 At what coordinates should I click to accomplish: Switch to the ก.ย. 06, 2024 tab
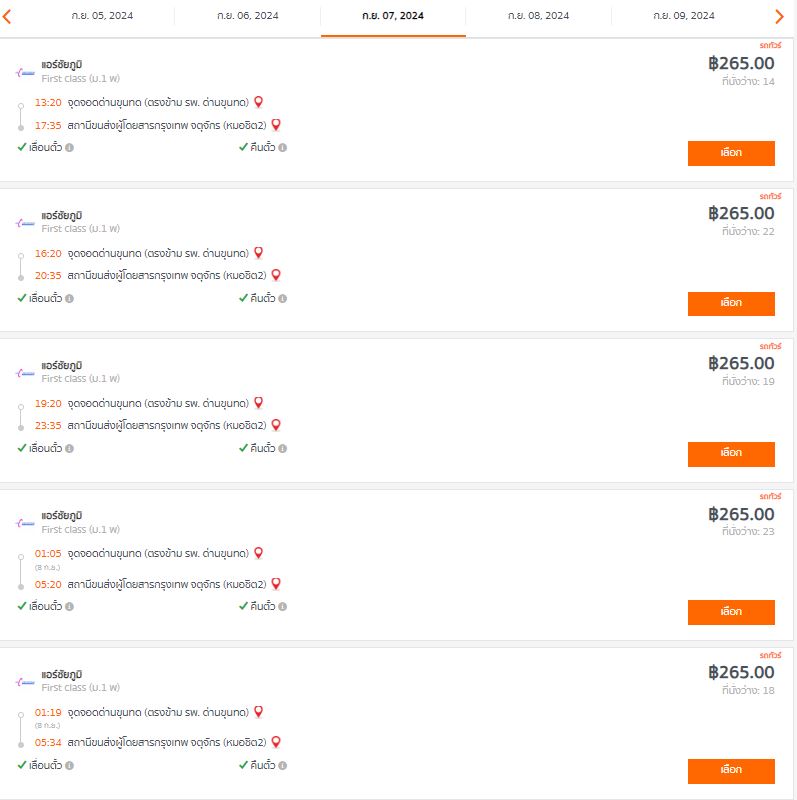(247, 16)
